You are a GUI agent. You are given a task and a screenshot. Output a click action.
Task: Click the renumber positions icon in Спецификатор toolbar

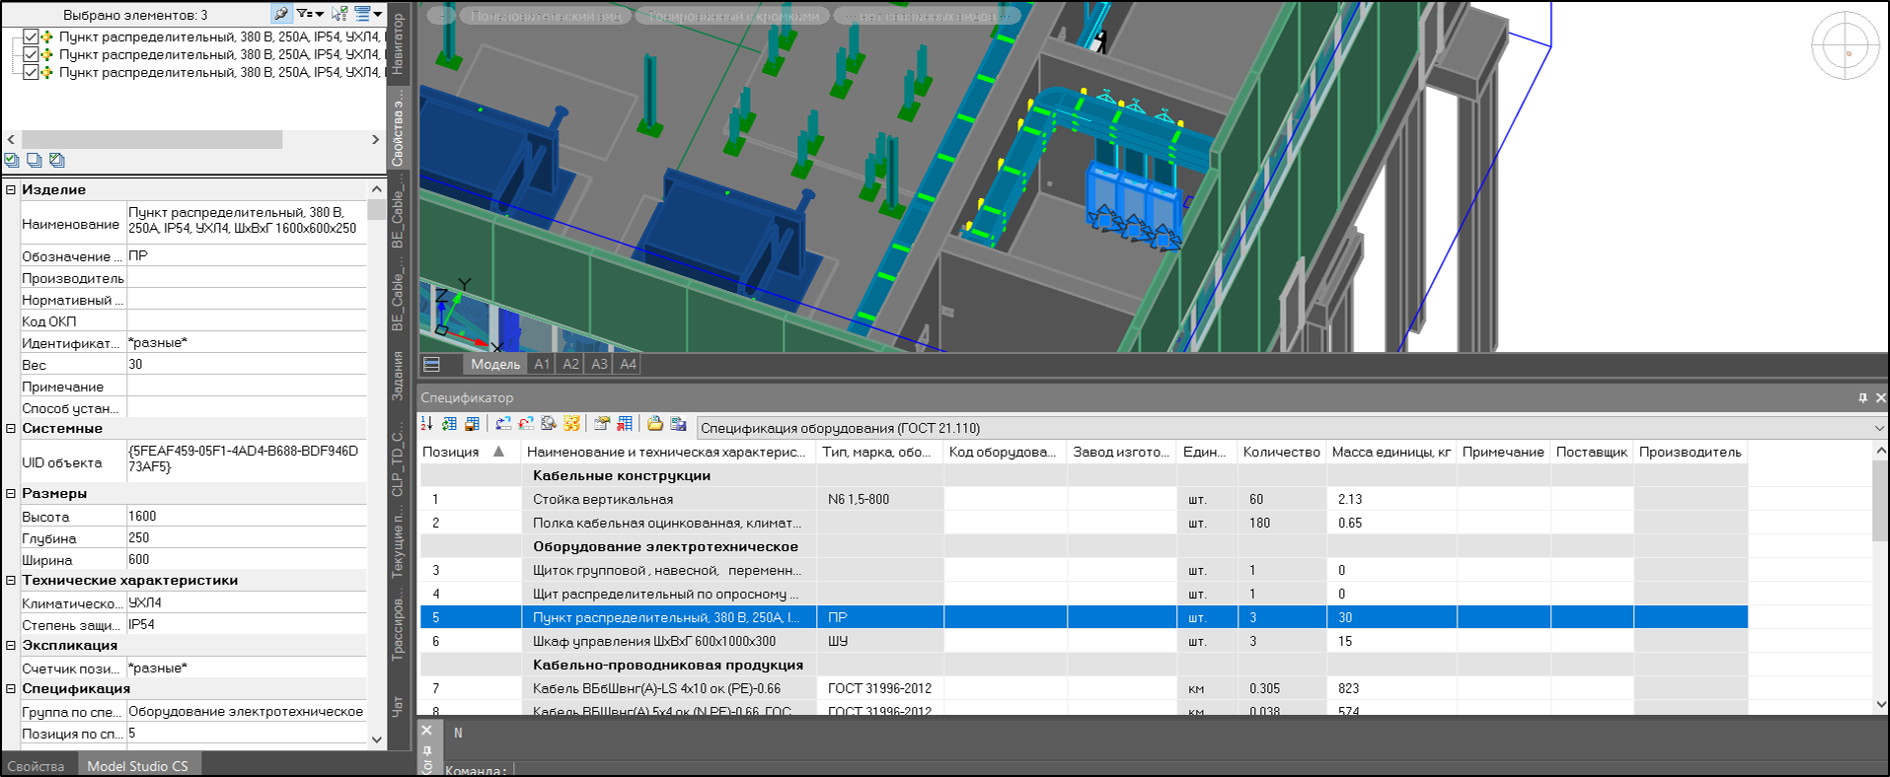coord(427,424)
